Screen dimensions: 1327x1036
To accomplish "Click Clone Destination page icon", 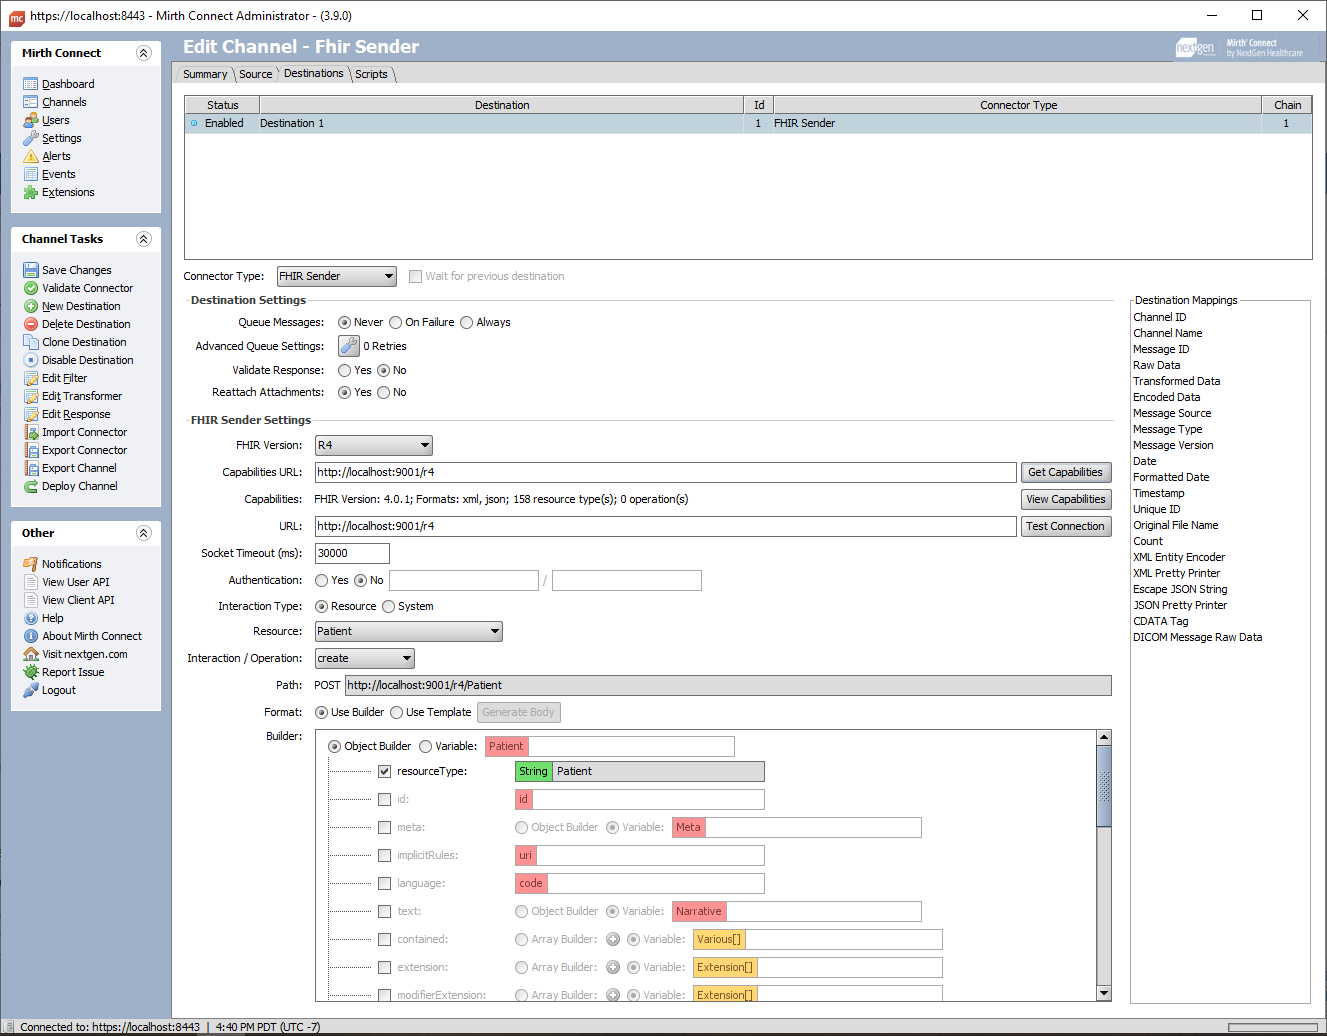I will (31, 342).
